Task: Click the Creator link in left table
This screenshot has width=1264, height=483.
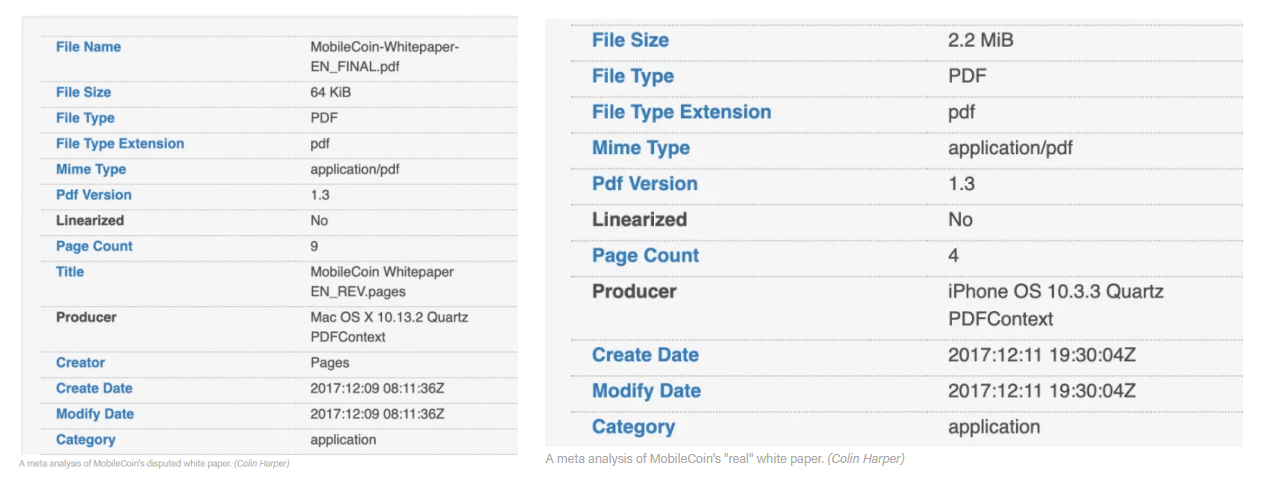Action: (80, 363)
